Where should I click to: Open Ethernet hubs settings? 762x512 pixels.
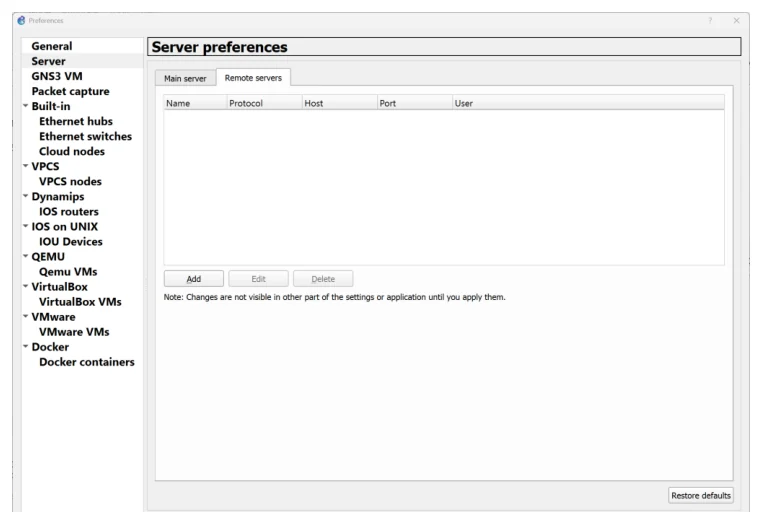tap(76, 121)
